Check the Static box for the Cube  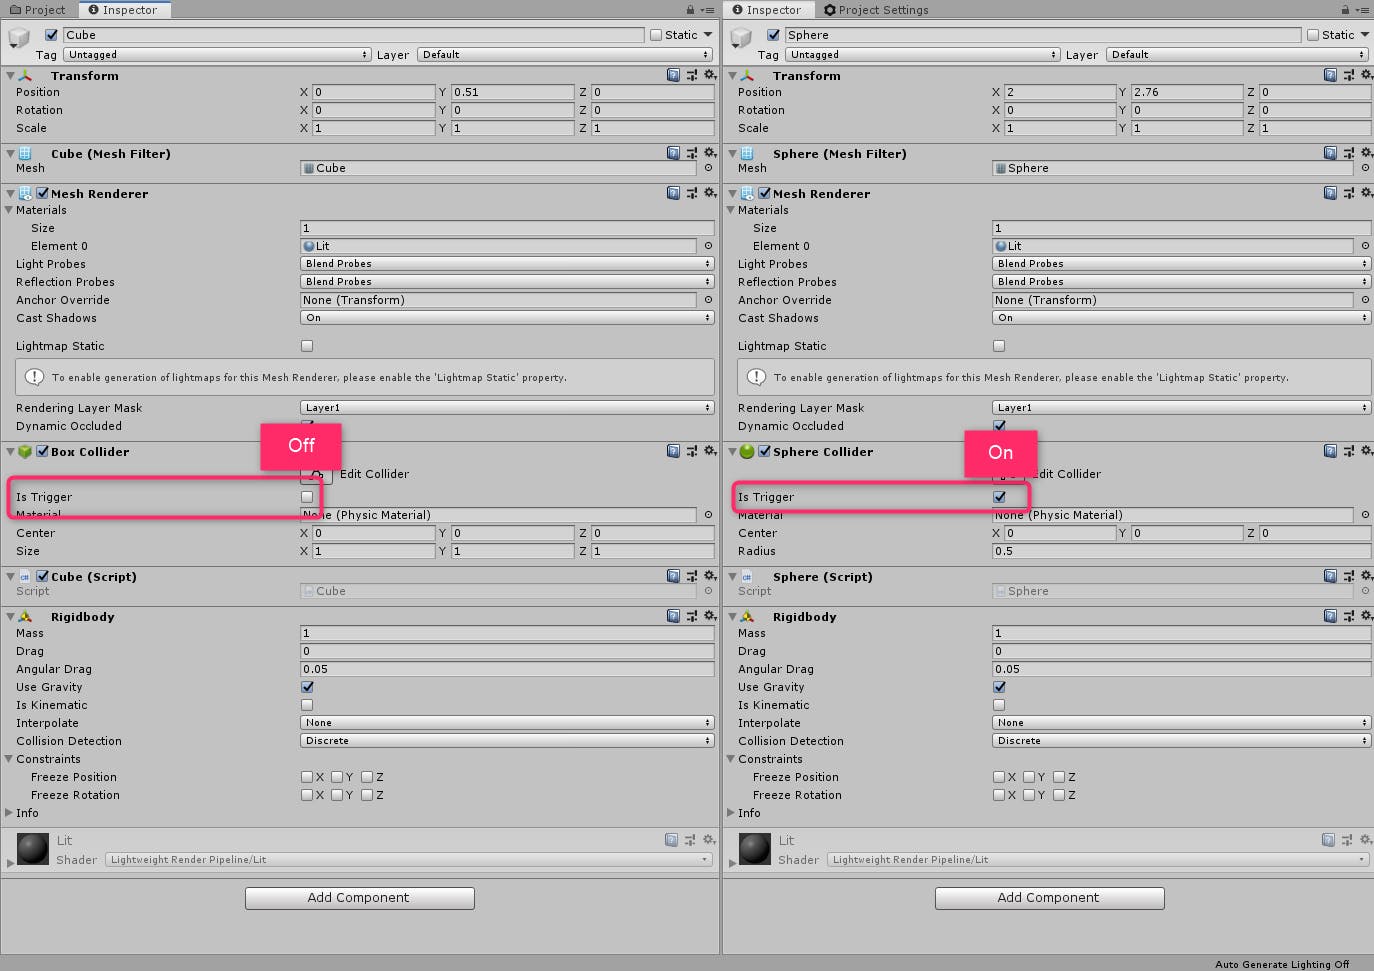(x=656, y=35)
